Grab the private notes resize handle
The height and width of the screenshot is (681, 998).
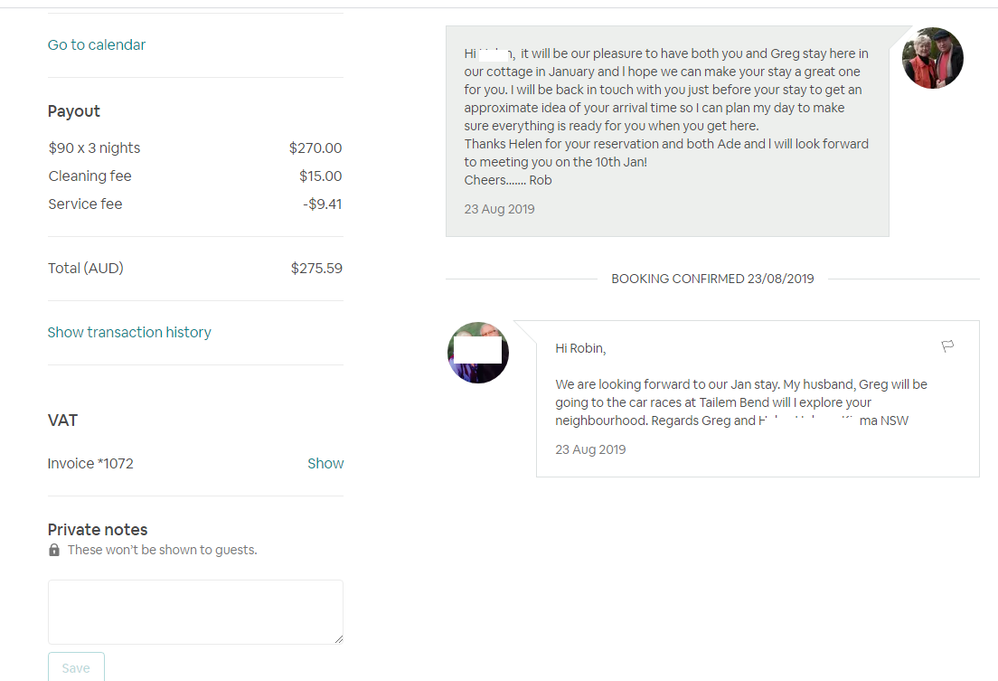coord(338,639)
